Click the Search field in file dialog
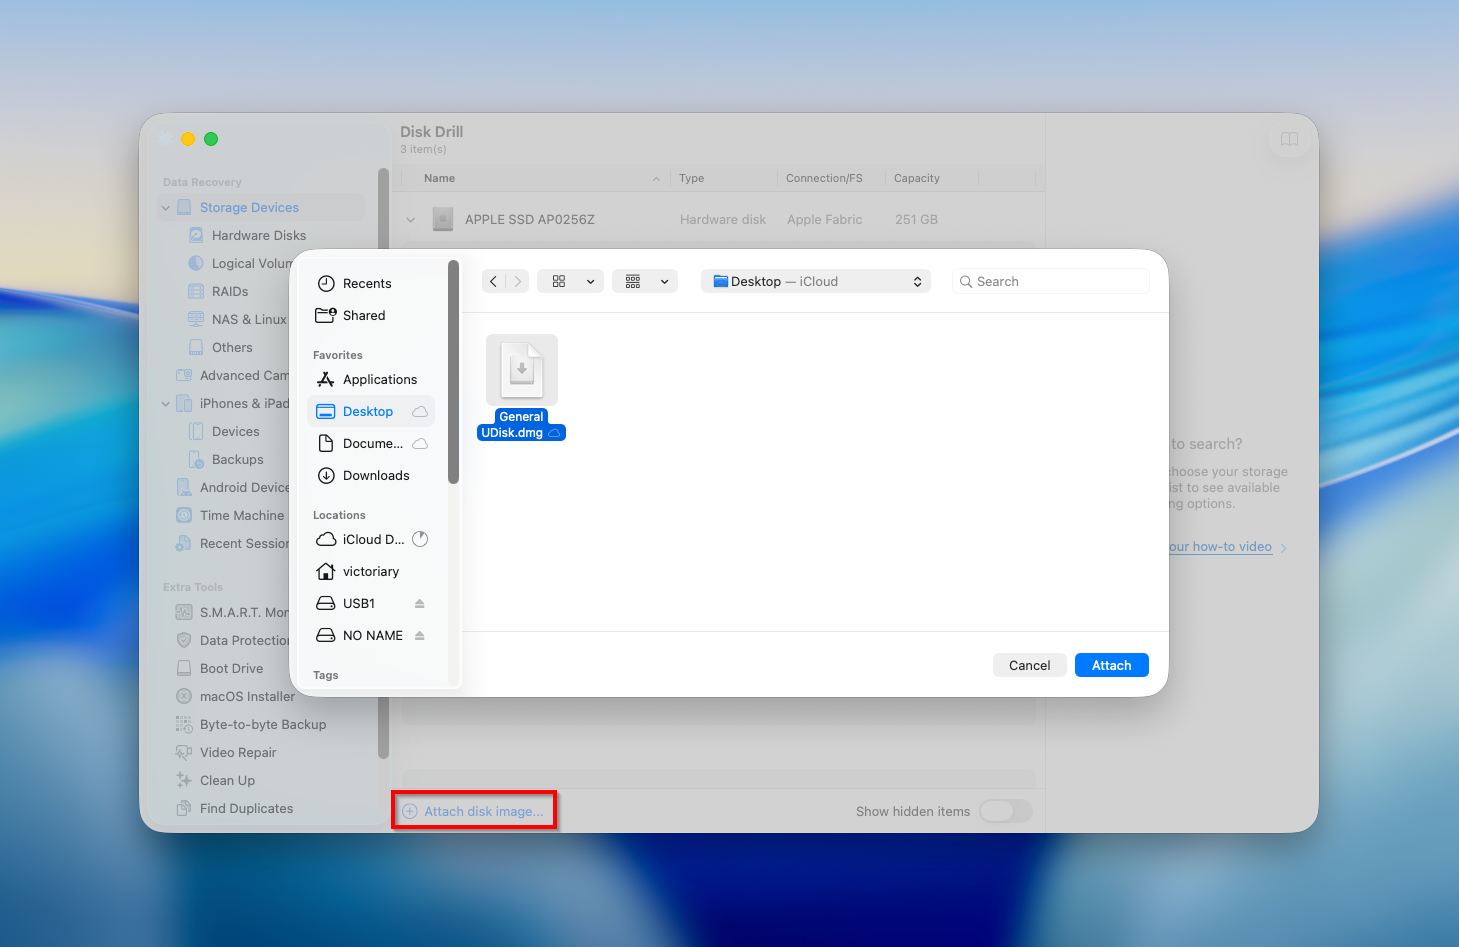 1051,281
